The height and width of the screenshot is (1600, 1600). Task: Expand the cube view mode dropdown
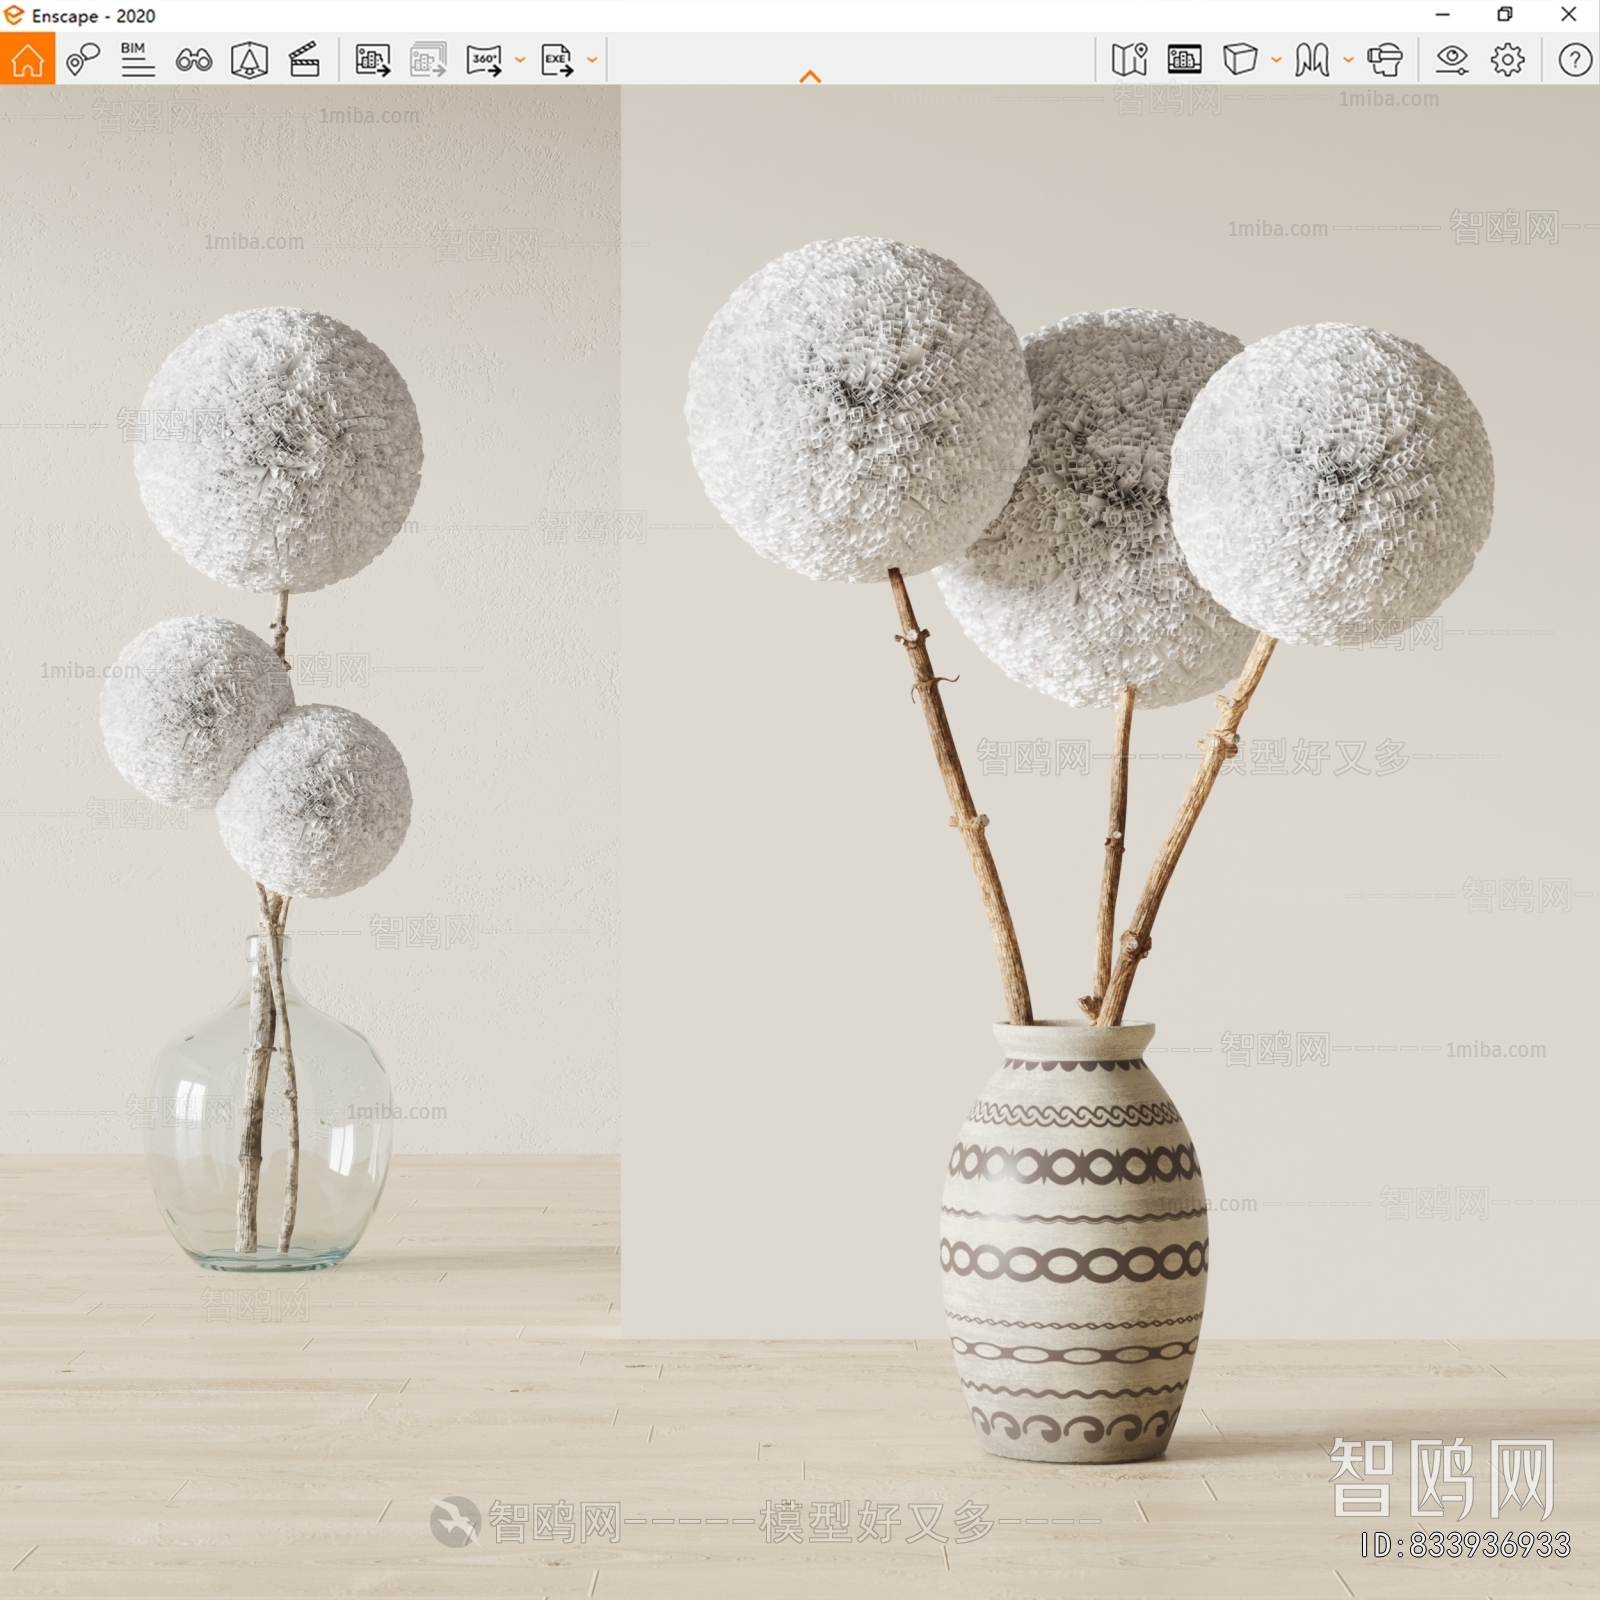tap(1276, 60)
